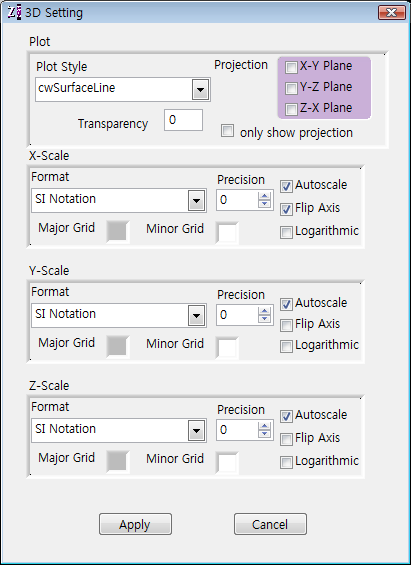The image size is (411, 565).
Task: Check only show projection option
Action: [227, 131]
